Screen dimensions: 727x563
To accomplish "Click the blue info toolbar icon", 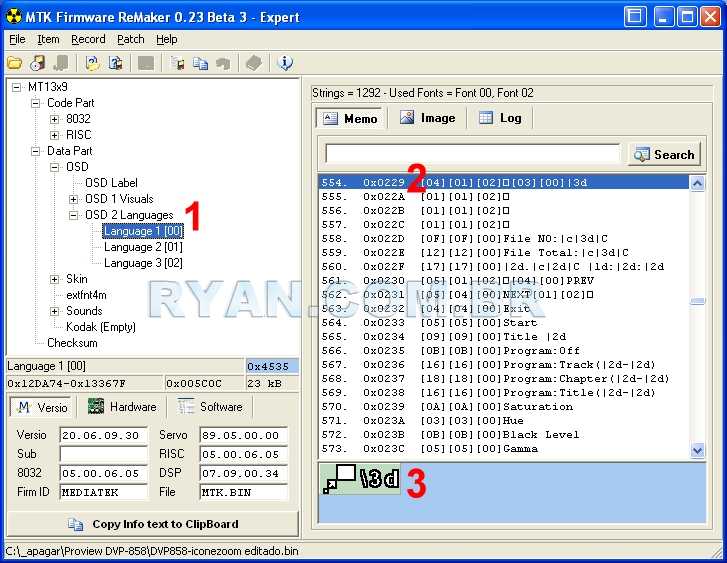I will [x=285, y=63].
